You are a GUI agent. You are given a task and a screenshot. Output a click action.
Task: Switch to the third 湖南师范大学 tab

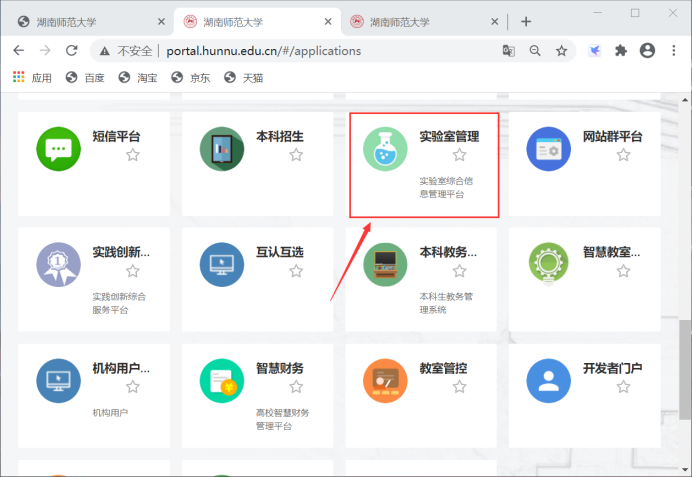point(420,21)
